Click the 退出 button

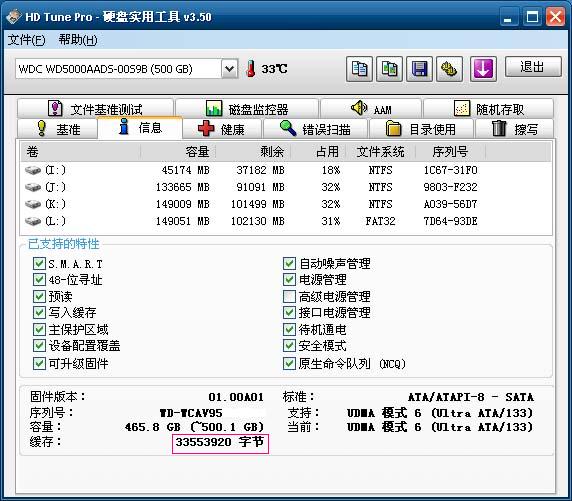[533, 67]
